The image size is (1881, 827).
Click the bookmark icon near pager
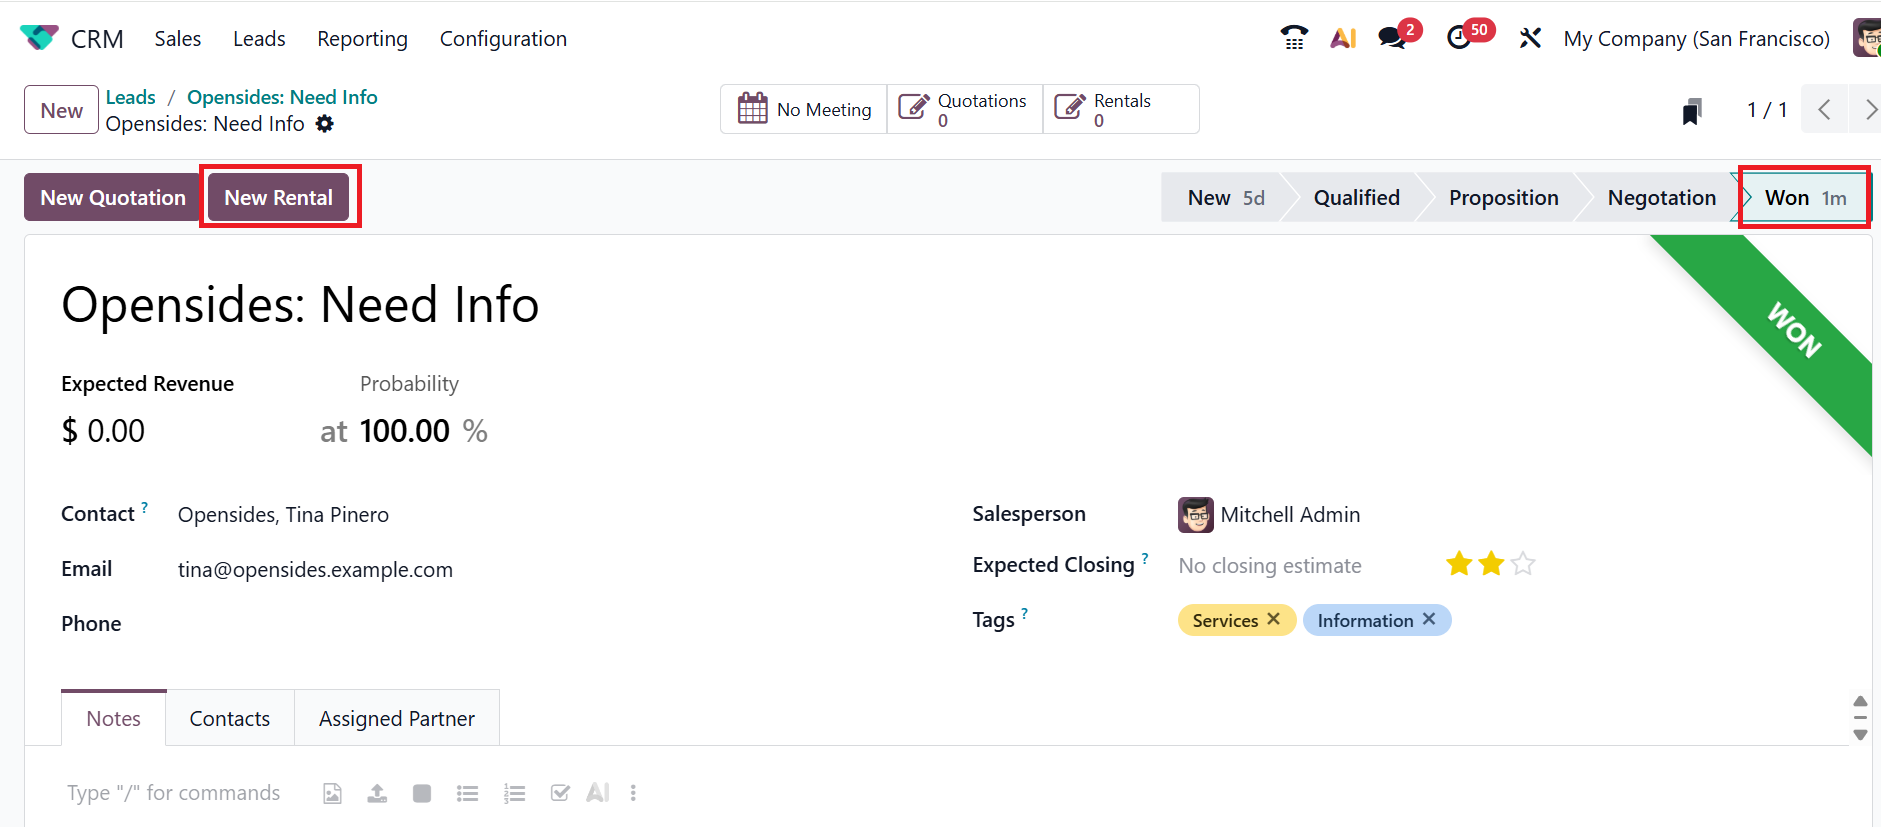point(1692,111)
